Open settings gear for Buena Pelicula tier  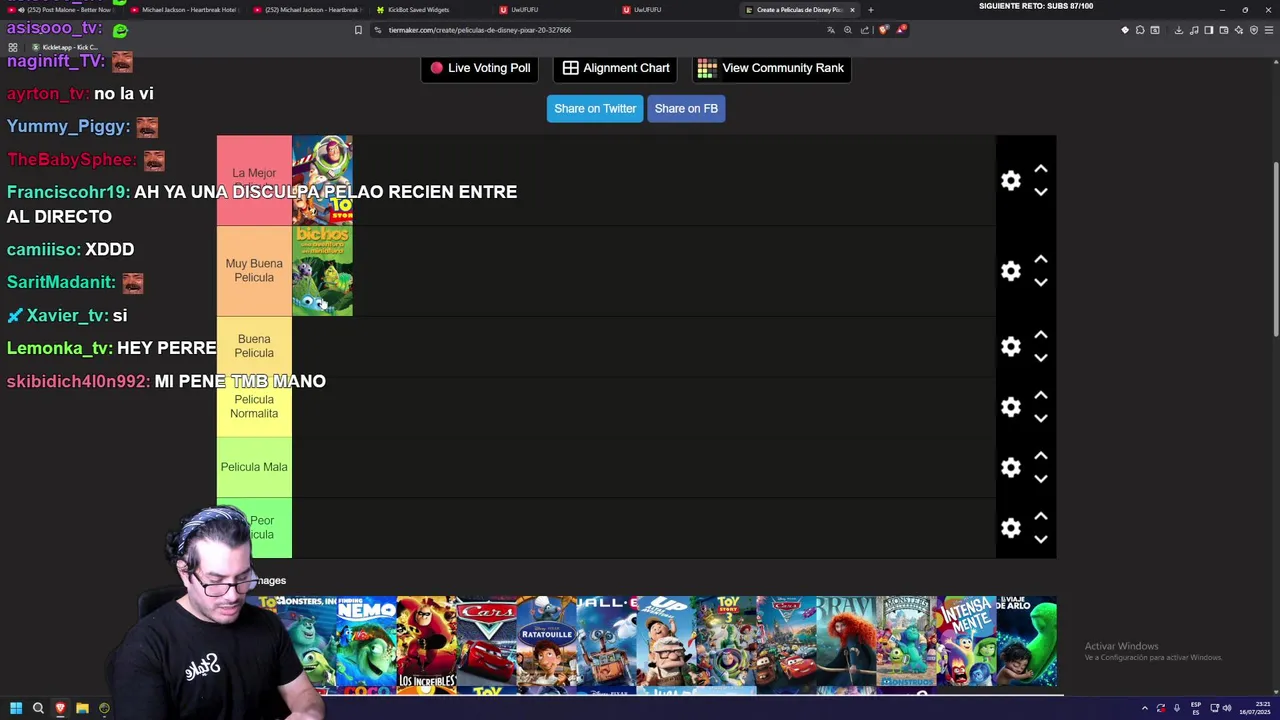pos(1011,347)
